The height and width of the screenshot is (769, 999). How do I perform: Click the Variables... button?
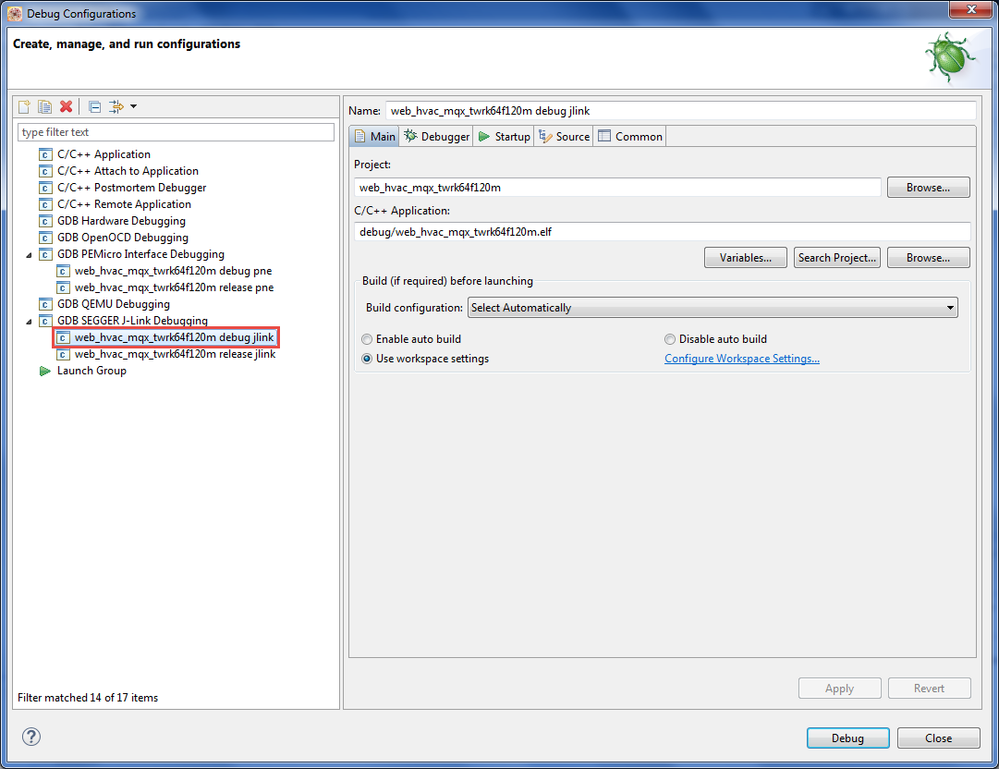745,257
